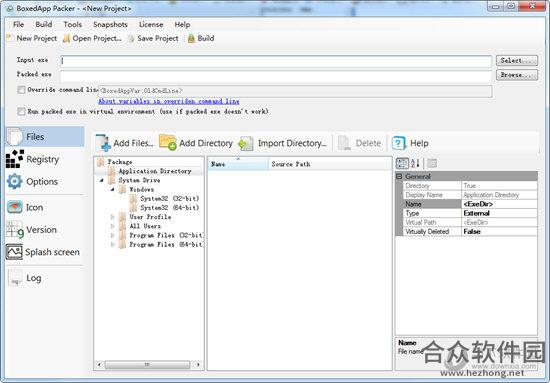Screen dimensions: 550x383
Task: Open the Version section icon
Action: pyautogui.click(x=15, y=230)
